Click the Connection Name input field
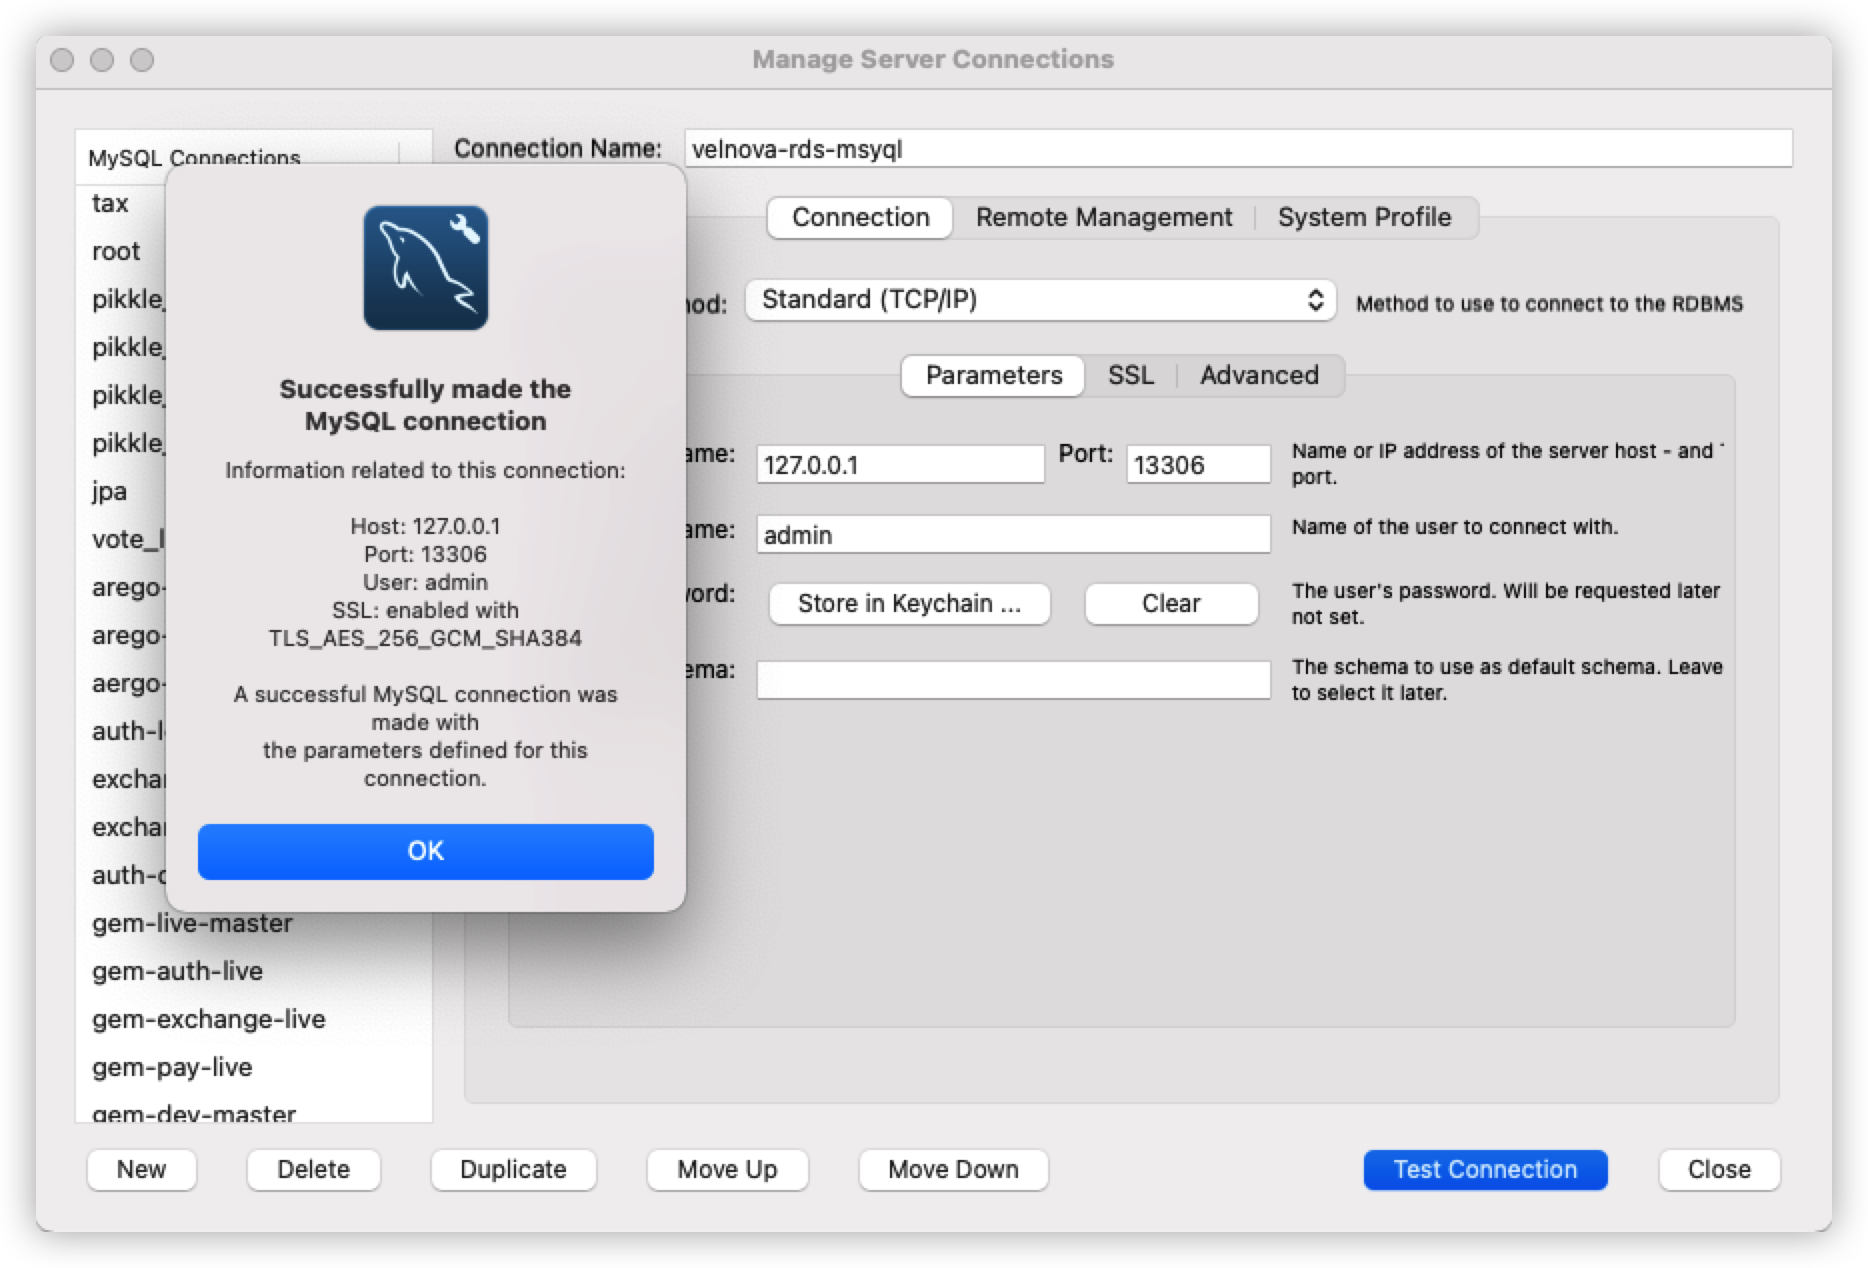The height and width of the screenshot is (1268, 1868). point(1238,149)
